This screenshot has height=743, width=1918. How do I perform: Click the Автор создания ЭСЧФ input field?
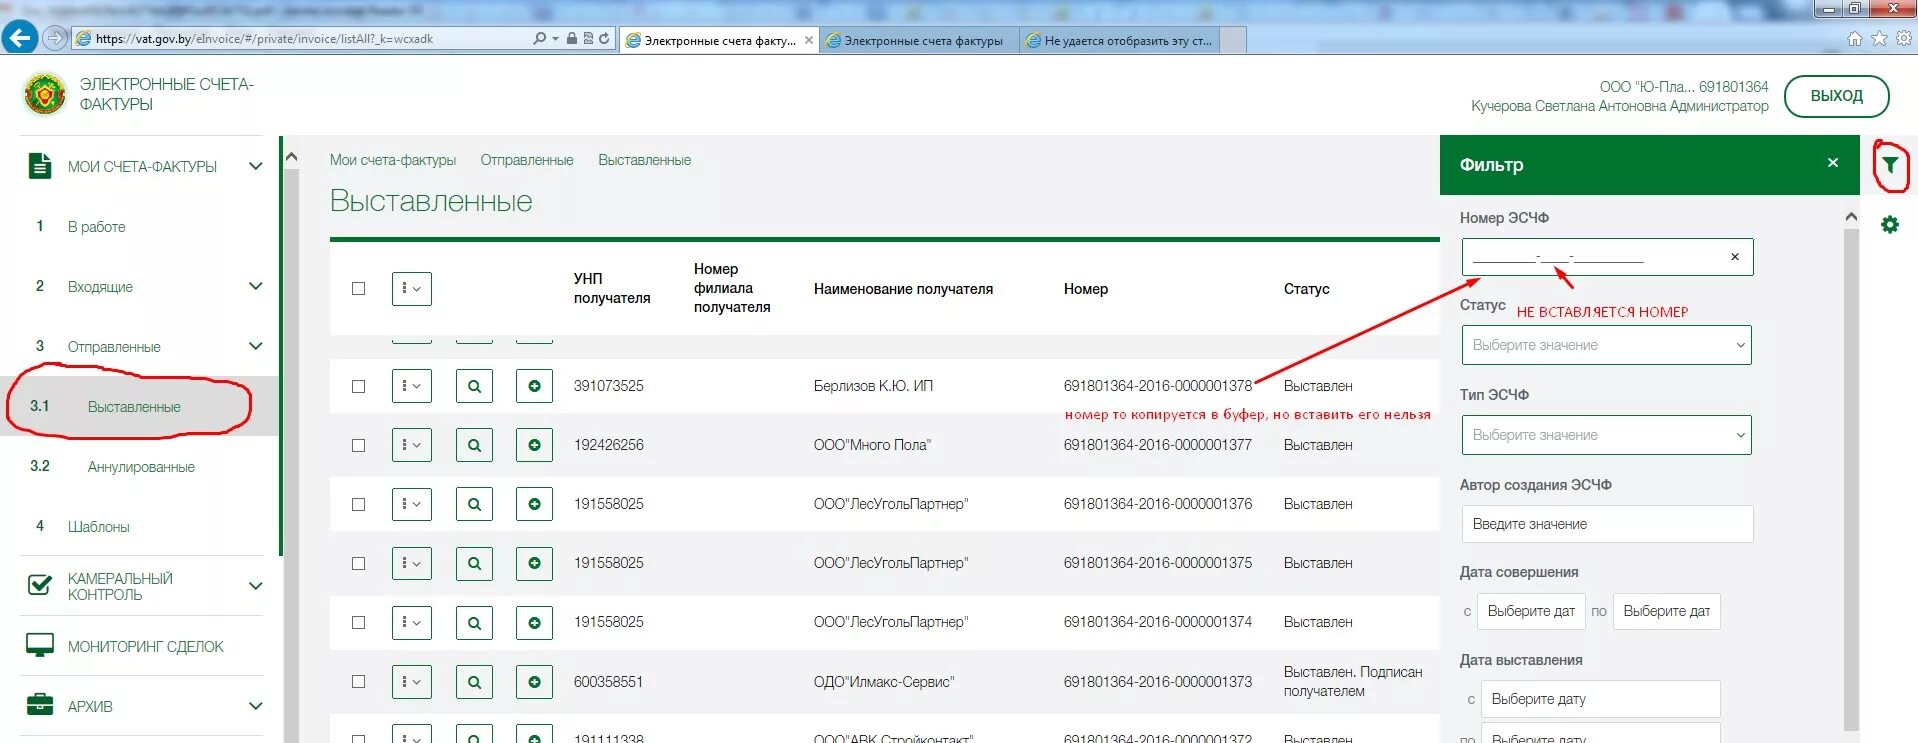pos(1608,524)
